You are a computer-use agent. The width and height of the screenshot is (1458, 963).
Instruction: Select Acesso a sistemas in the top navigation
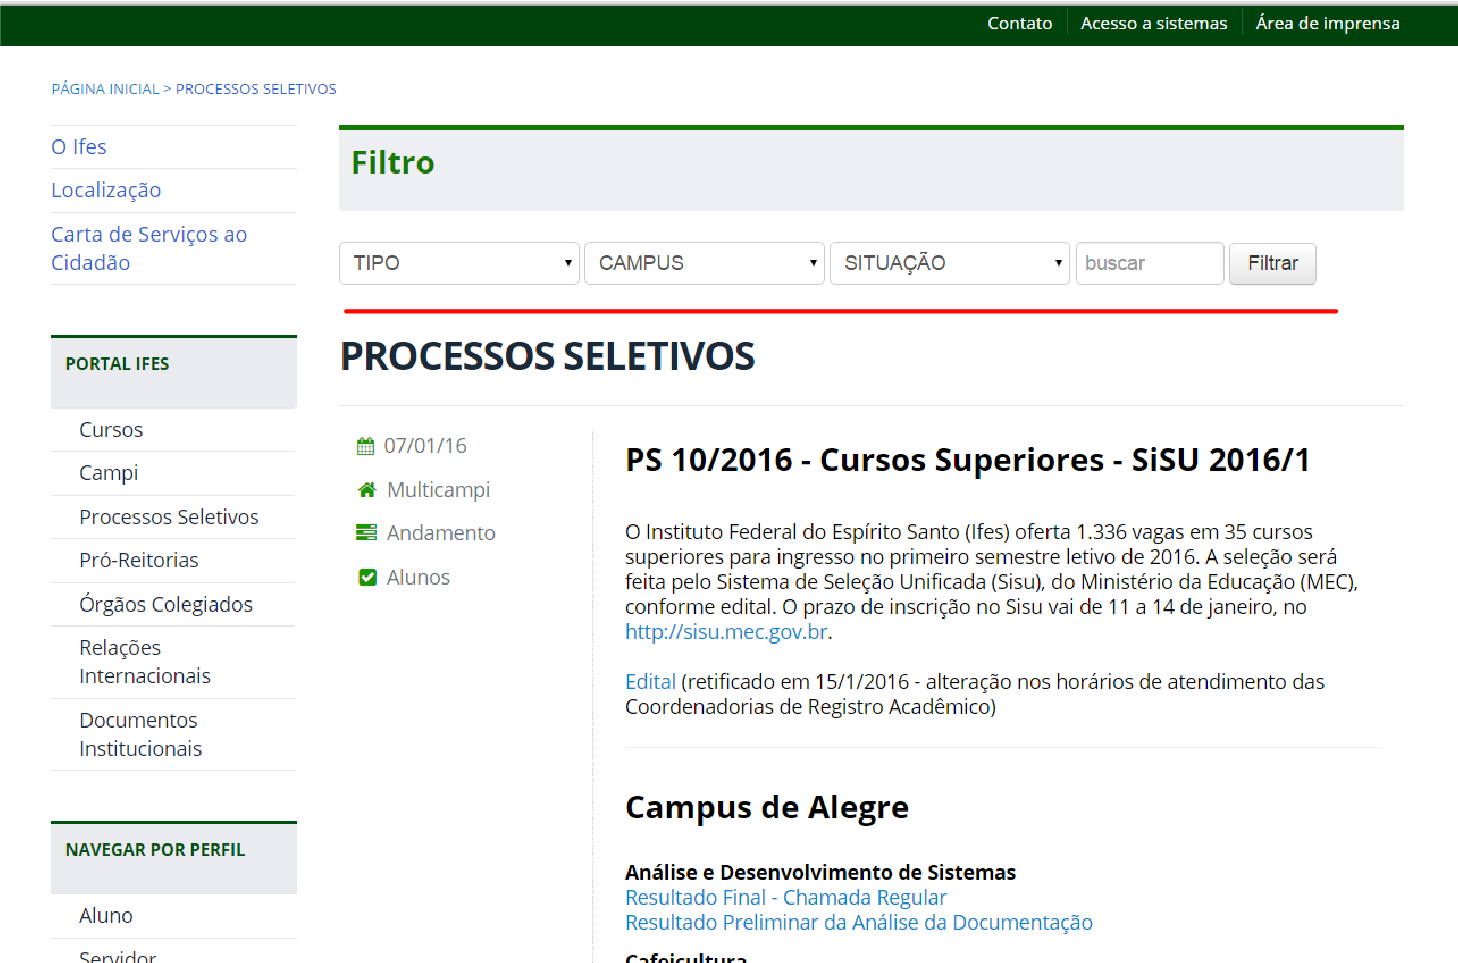pyautogui.click(x=1153, y=22)
